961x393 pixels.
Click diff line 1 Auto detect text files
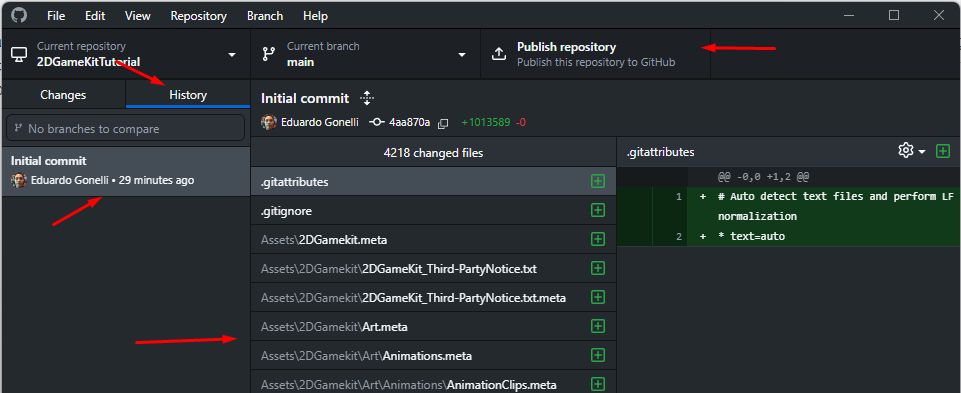789,207
